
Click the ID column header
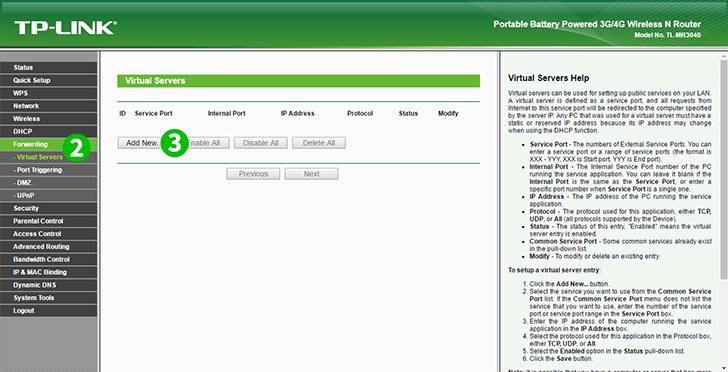[123, 113]
